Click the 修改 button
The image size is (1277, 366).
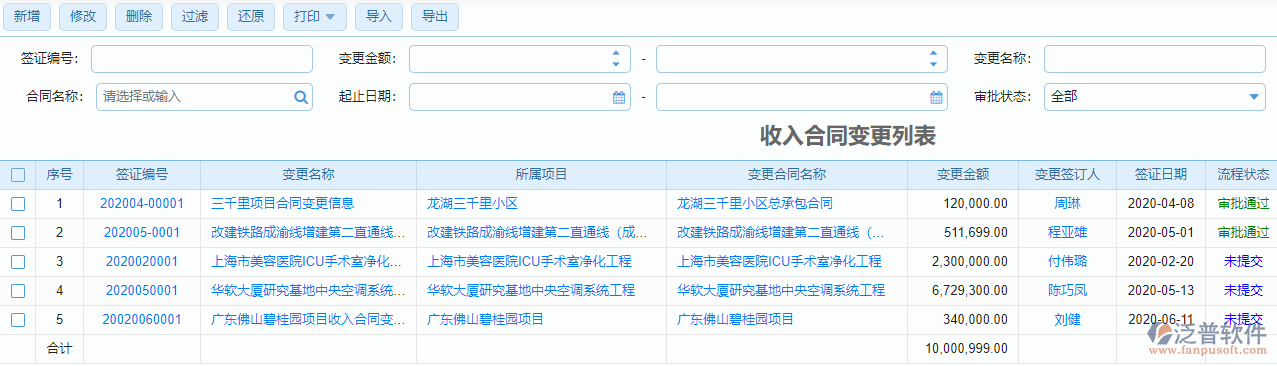84,17
